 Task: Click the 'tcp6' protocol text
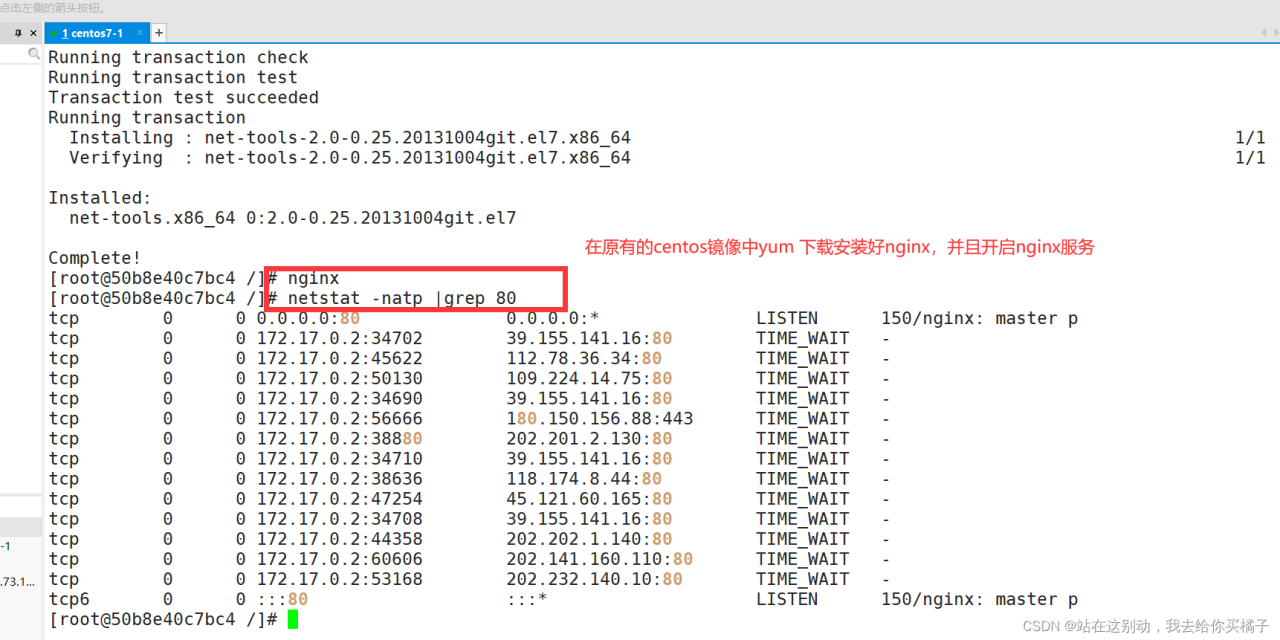(69, 599)
